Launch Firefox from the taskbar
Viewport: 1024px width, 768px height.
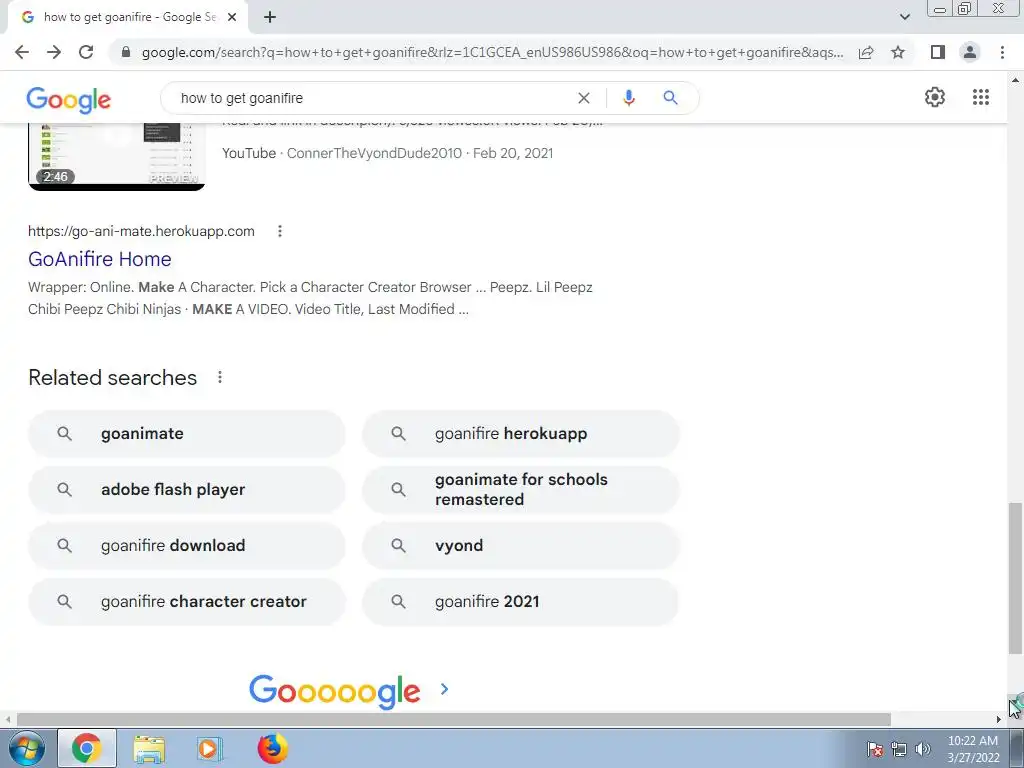coord(272,748)
